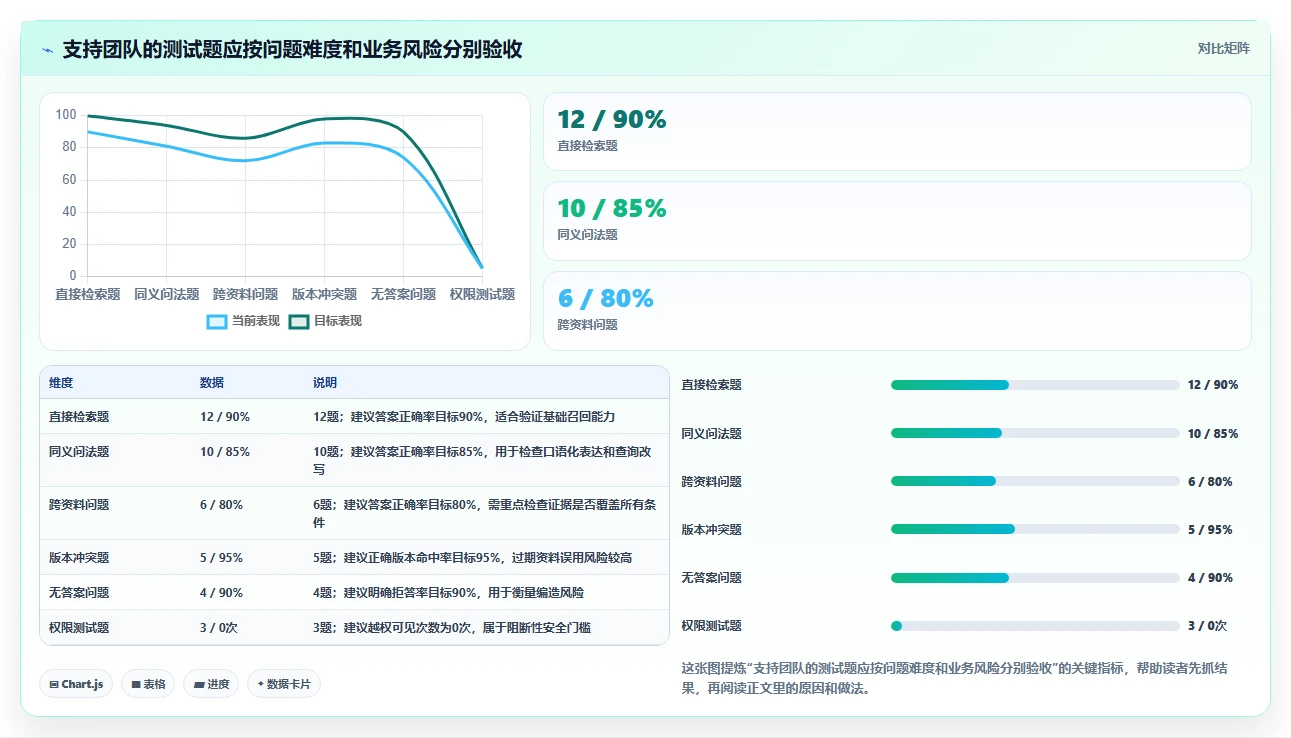Screen dimensions: 1291x738
Task: Click the 无答案问题 progress bar
Action: tap(1035, 577)
